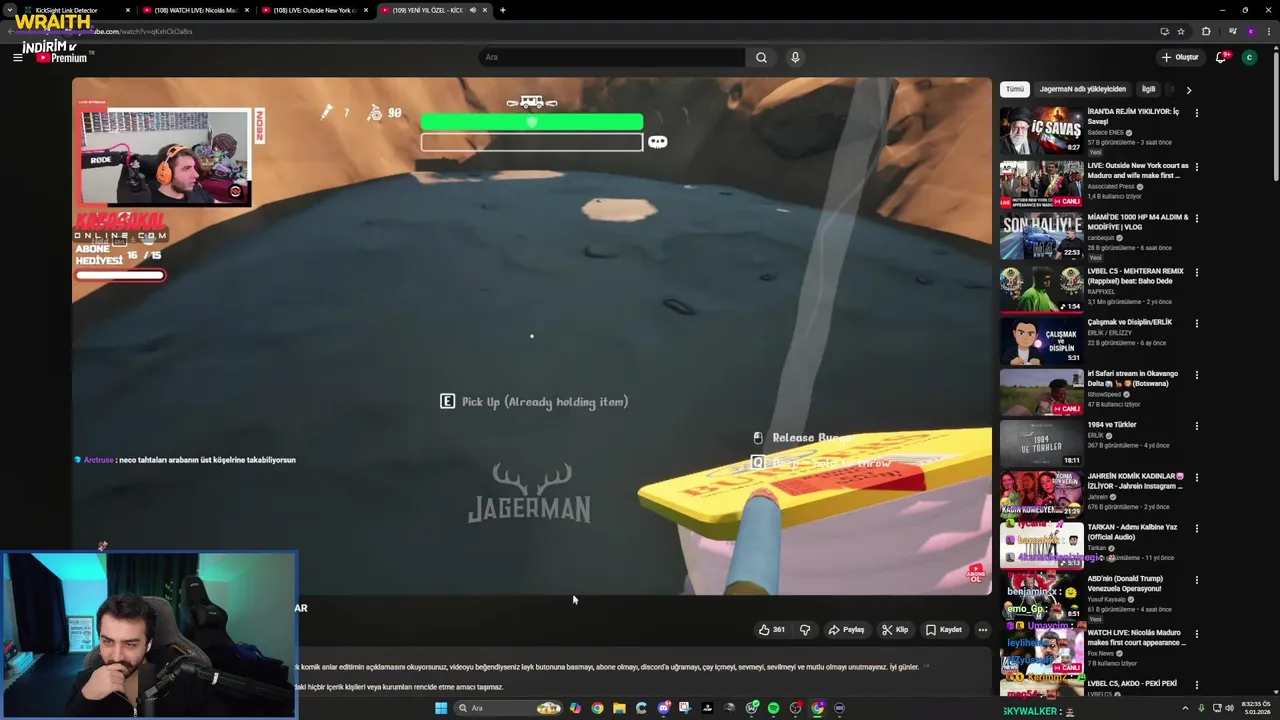Click the clock and date in taskbar
This screenshot has width=1280, height=720.
[x=1257, y=708]
